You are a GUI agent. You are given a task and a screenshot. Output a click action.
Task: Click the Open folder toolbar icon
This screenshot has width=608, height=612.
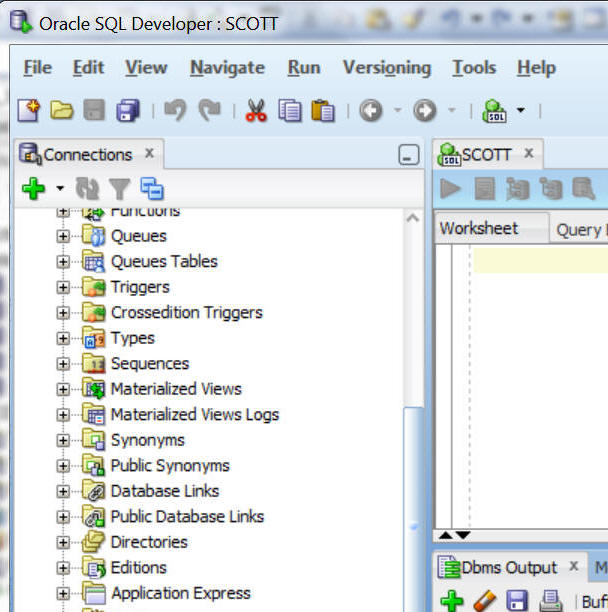(x=62, y=110)
